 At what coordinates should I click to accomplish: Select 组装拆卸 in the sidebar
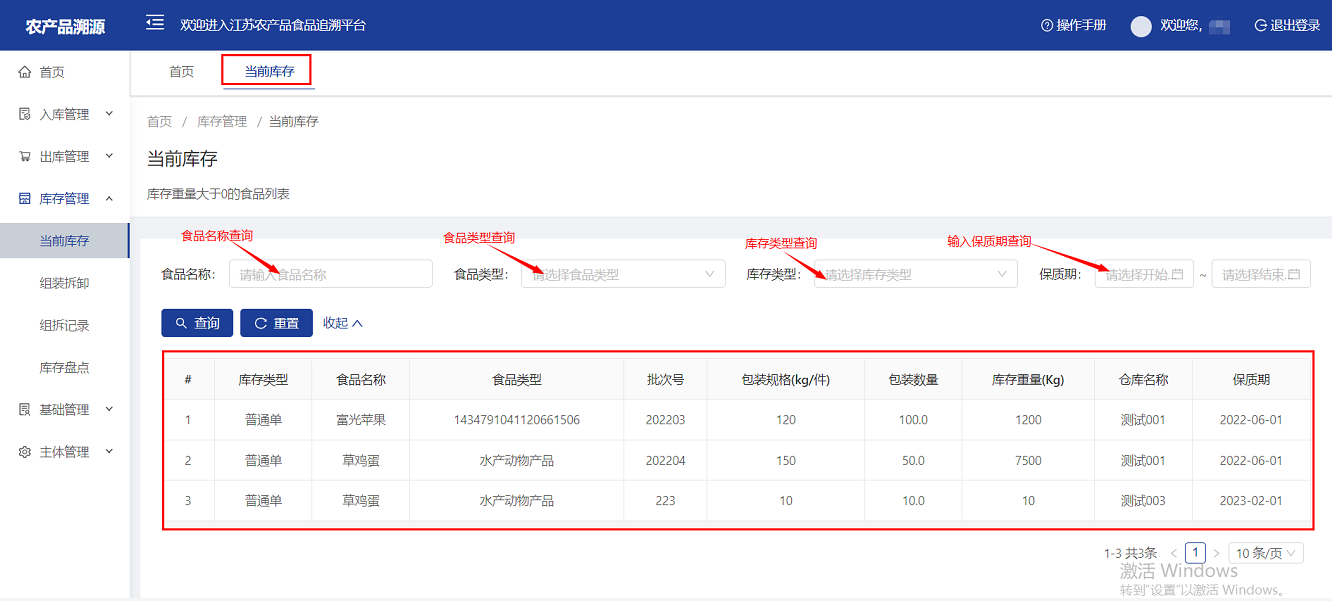coord(64,283)
